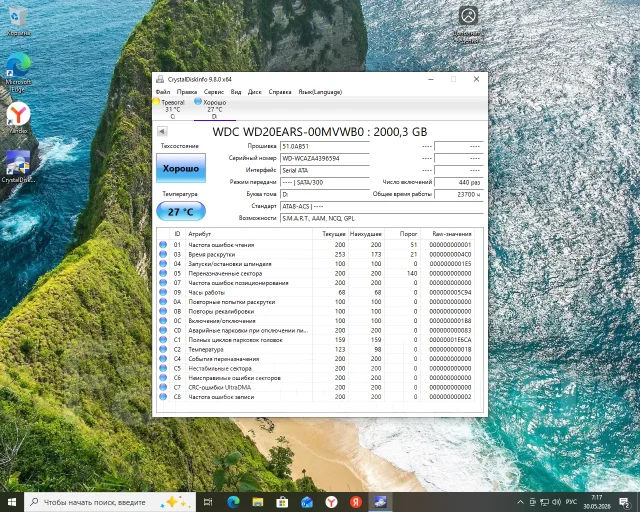Click the Наихудшее column header
Image resolution: width=640 pixels, height=512 pixels.
(366, 234)
